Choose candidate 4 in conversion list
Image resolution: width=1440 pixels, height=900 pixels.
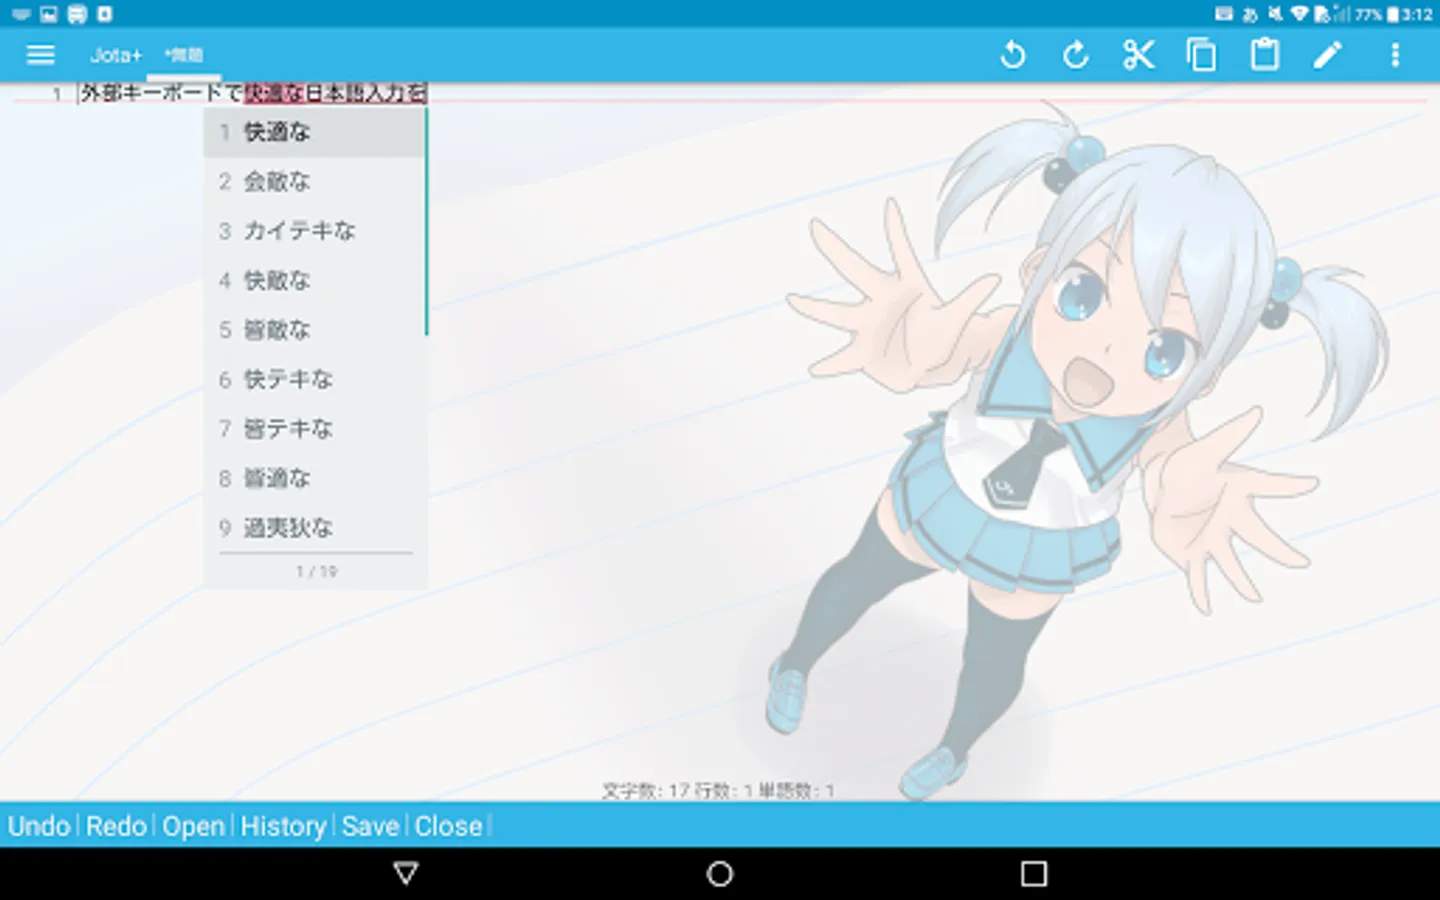tap(315, 280)
